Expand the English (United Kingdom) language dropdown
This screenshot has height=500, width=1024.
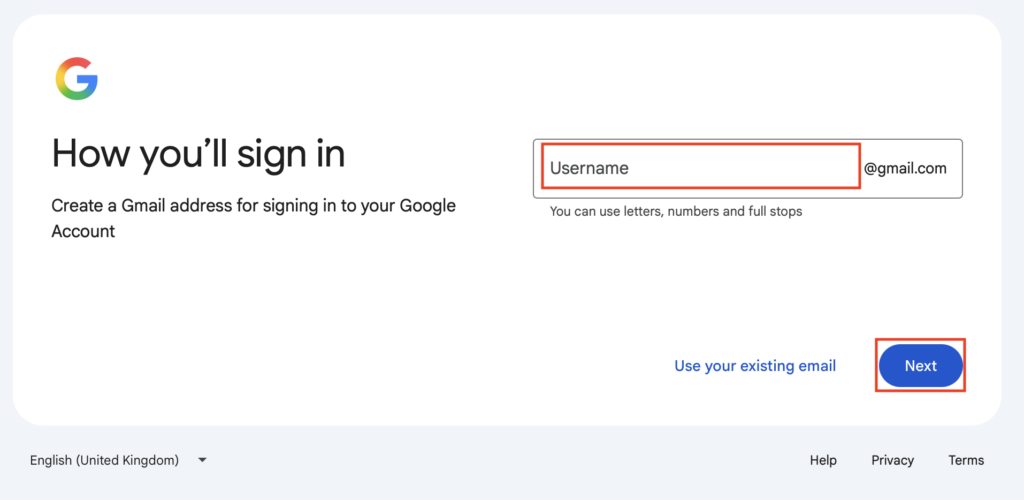pyautogui.click(x=118, y=460)
